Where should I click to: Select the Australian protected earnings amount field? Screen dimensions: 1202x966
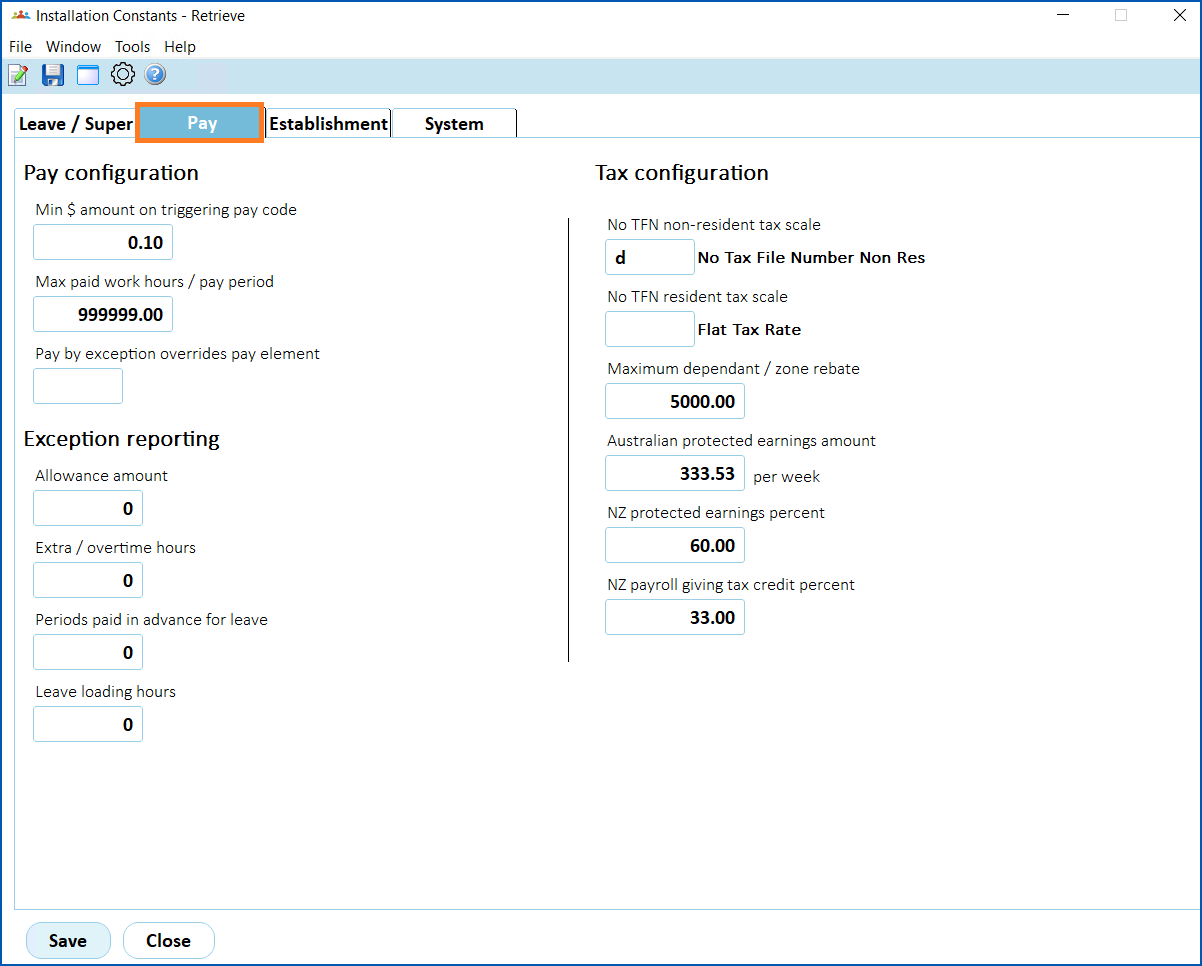click(x=675, y=474)
